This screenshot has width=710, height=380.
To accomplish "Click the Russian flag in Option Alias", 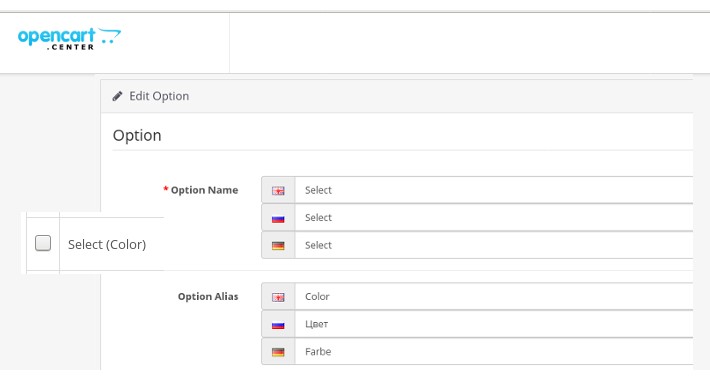I will (278, 325).
